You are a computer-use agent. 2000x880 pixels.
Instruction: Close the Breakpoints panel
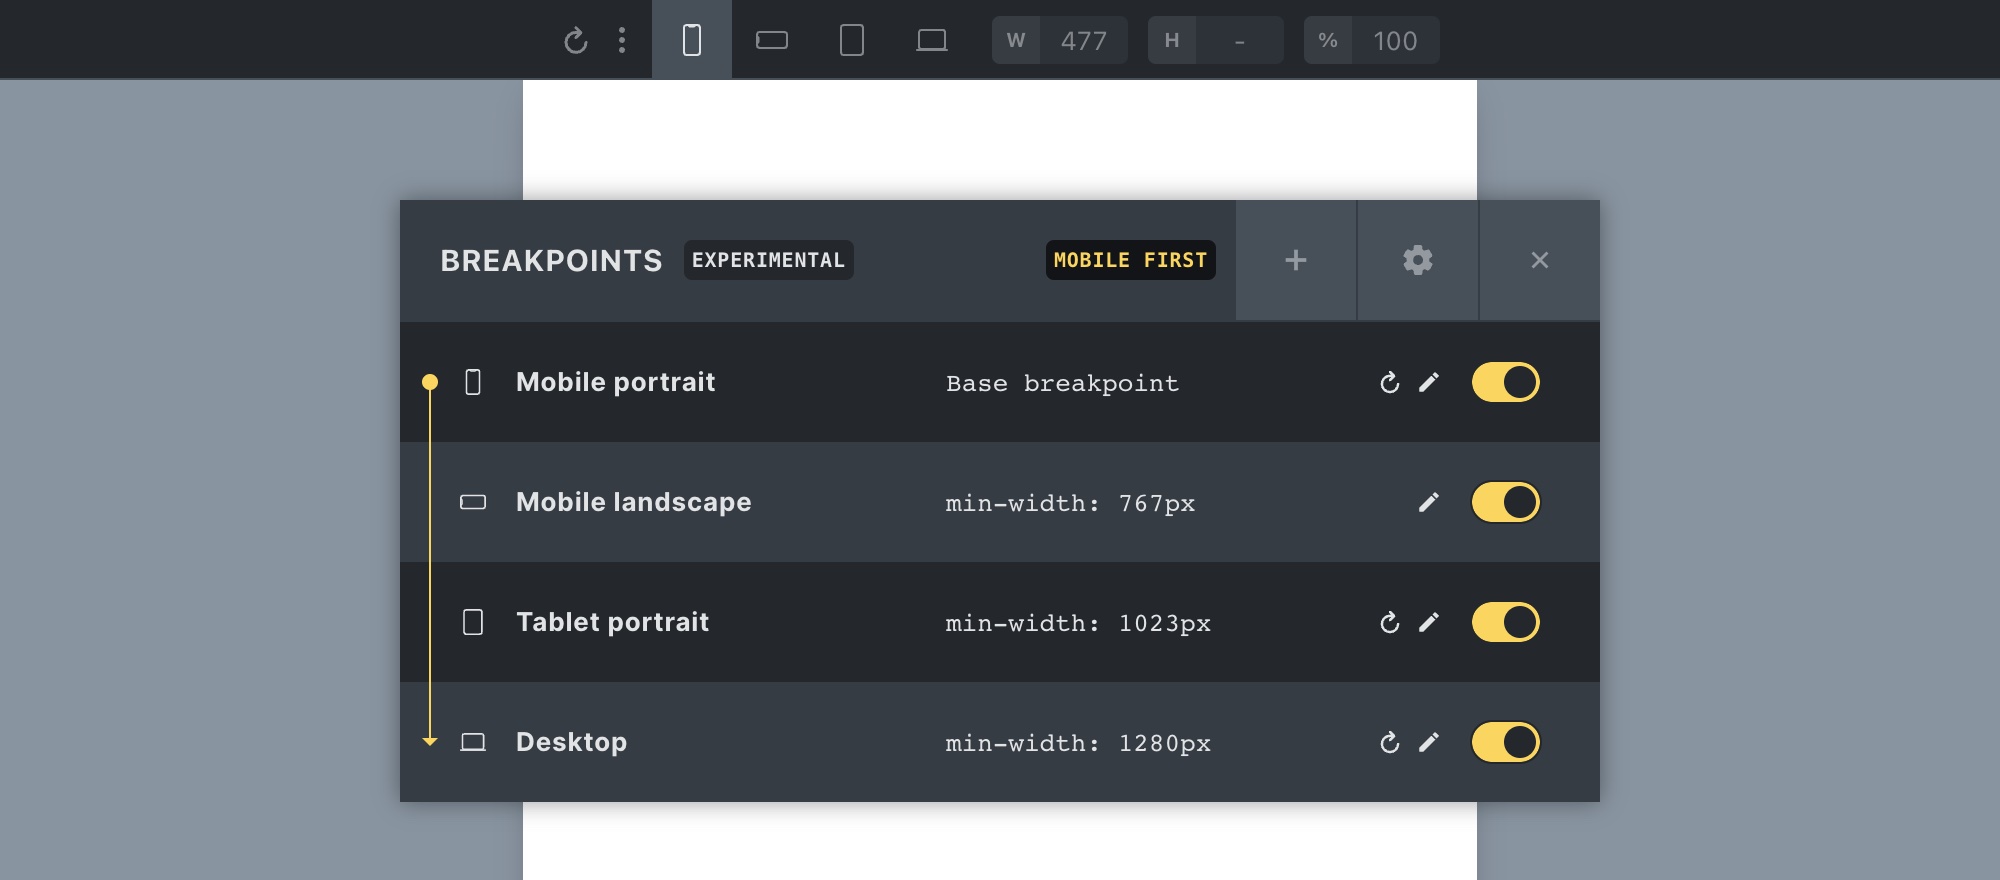tap(1539, 260)
